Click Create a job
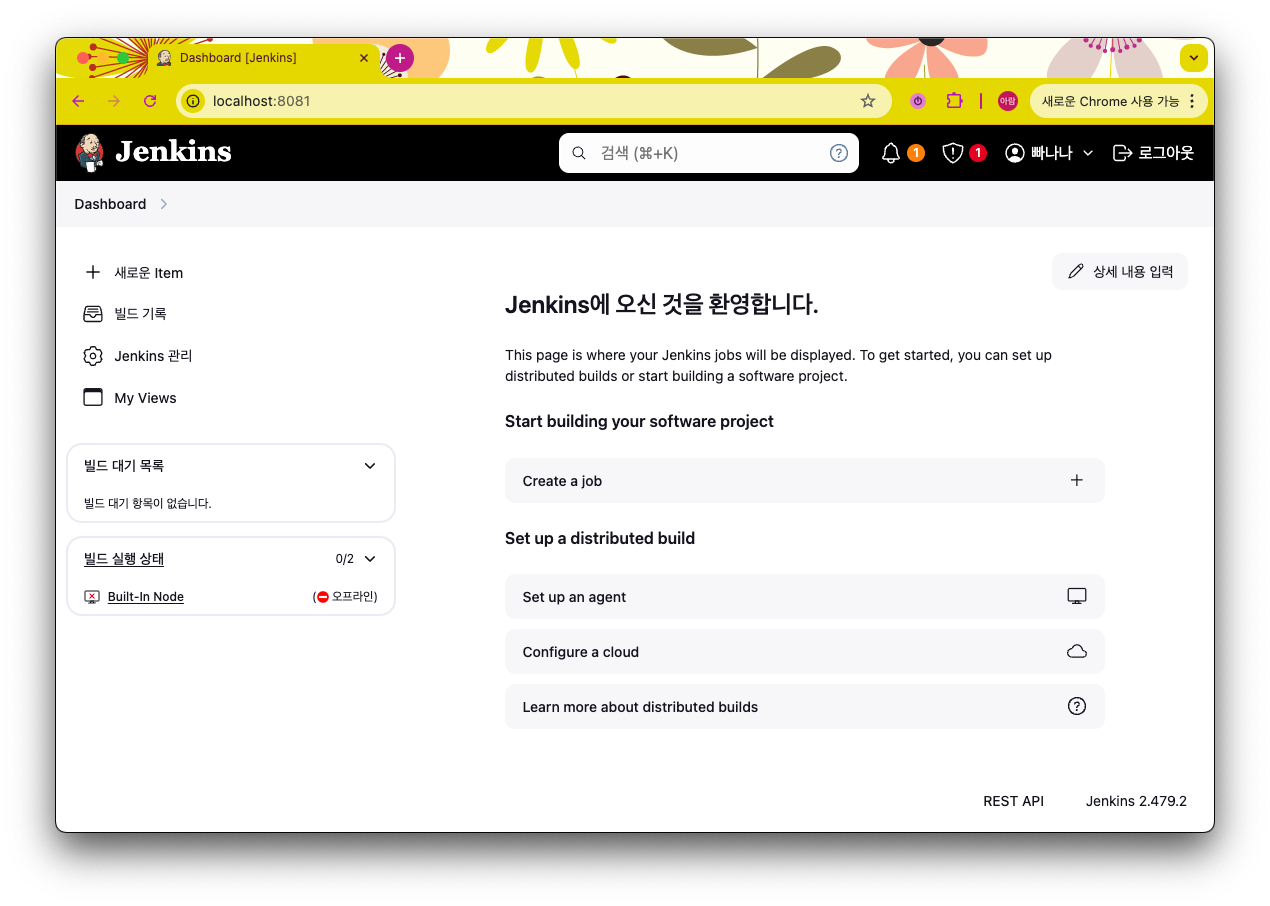Screen dimensions: 1270x906 pyautogui.click(x=805, y=481)
